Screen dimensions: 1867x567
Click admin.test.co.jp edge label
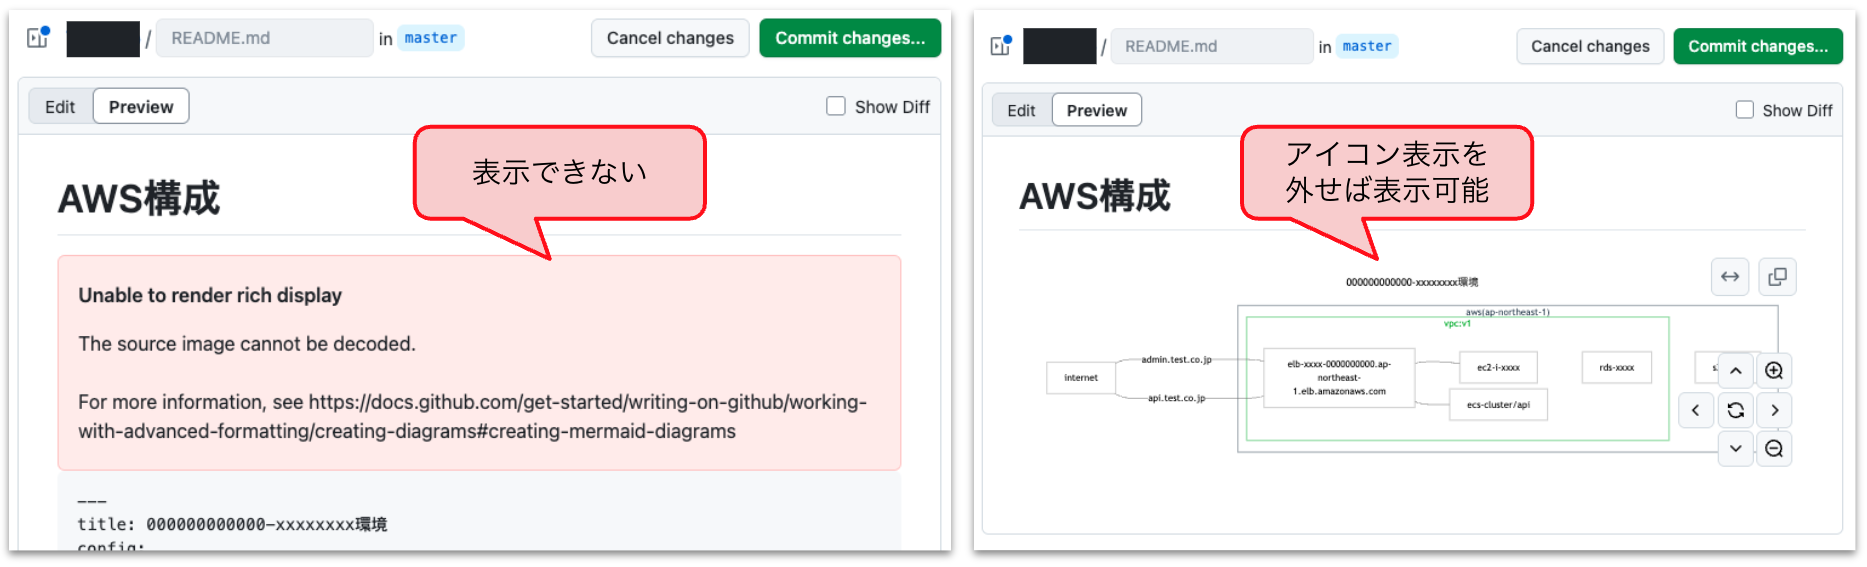click(1176, 359)
